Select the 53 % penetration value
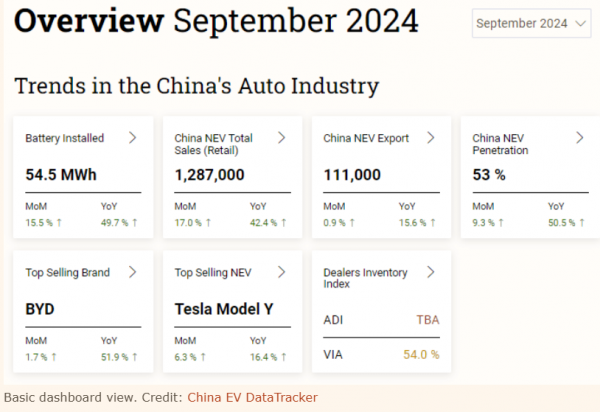Screen dimensions: 600x412 pos(489,175)
